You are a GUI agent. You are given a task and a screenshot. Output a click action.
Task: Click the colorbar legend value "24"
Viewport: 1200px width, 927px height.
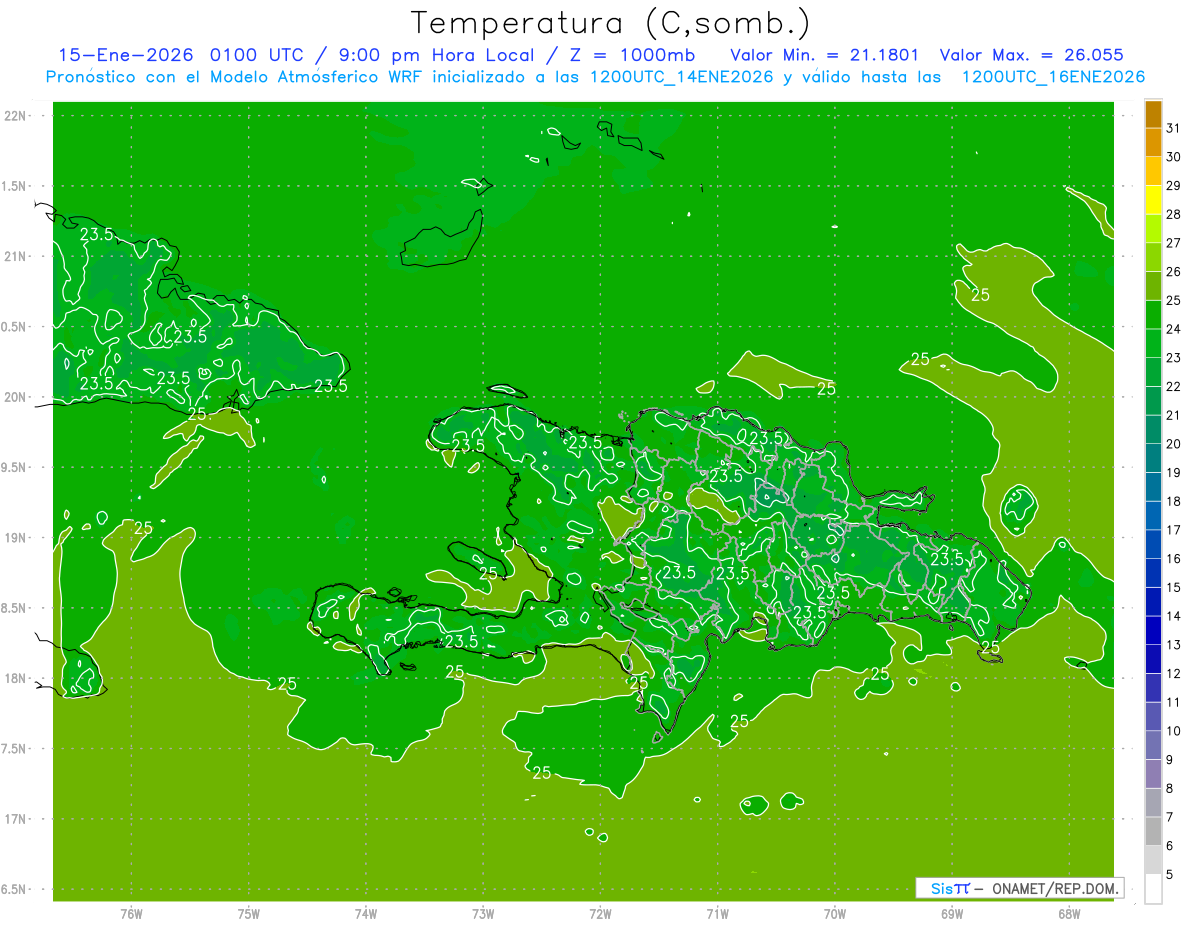(x=1173, y=329)
